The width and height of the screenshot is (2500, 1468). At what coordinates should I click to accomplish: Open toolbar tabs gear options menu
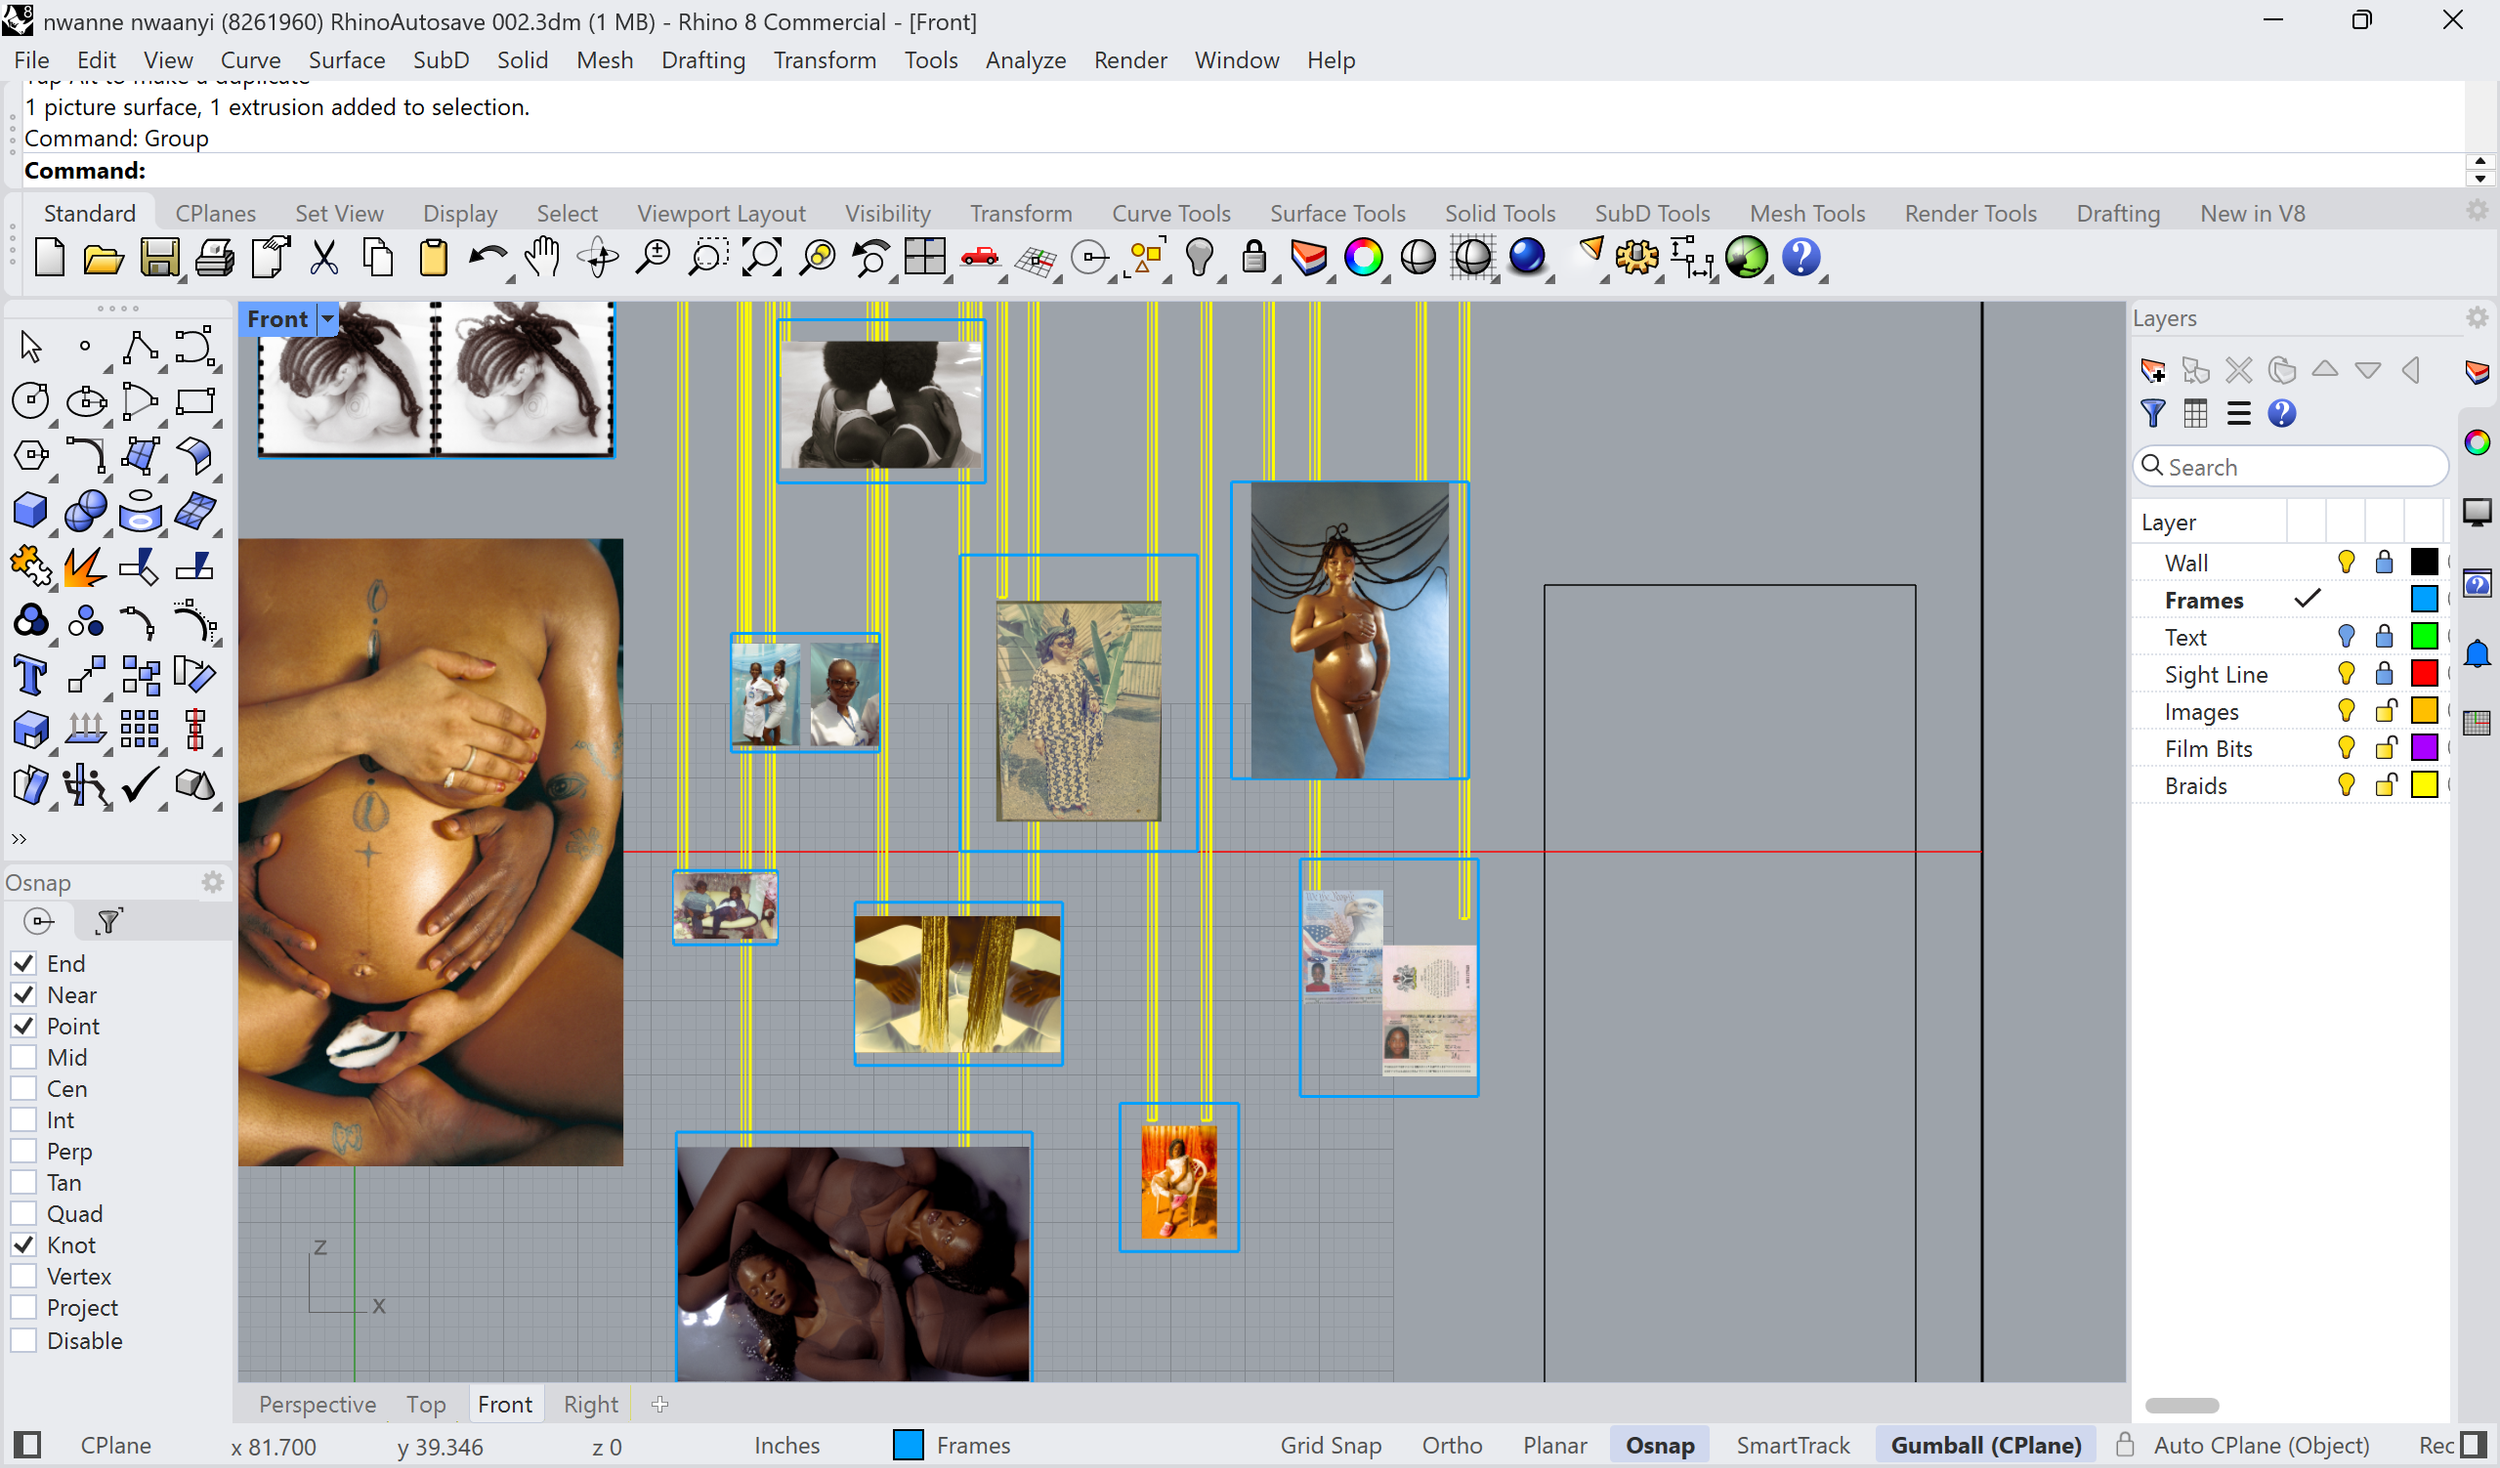2477,211
